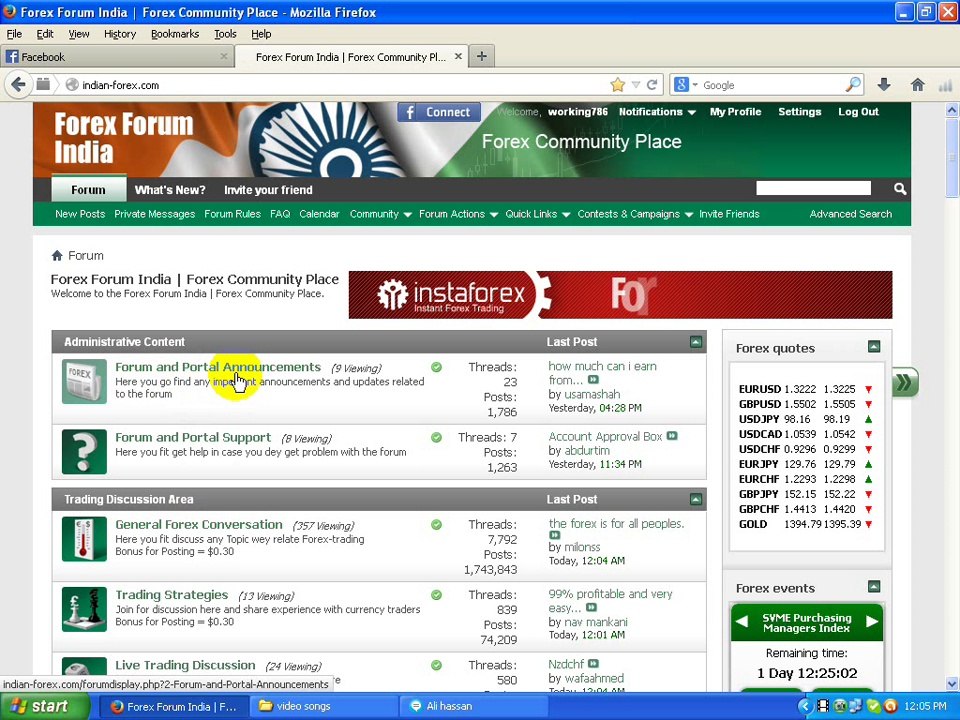
Task: Collapse the Administrative Content section
Action: pos(696,342)
